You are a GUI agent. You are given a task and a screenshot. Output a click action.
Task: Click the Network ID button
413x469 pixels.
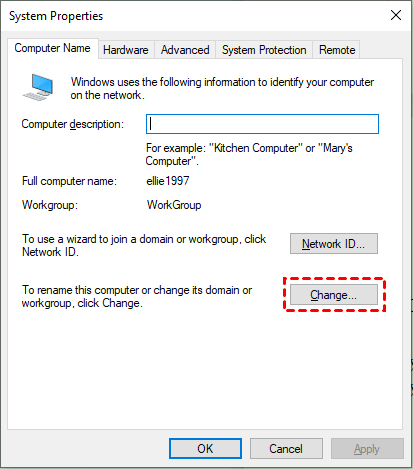click(x=334, y=244)
